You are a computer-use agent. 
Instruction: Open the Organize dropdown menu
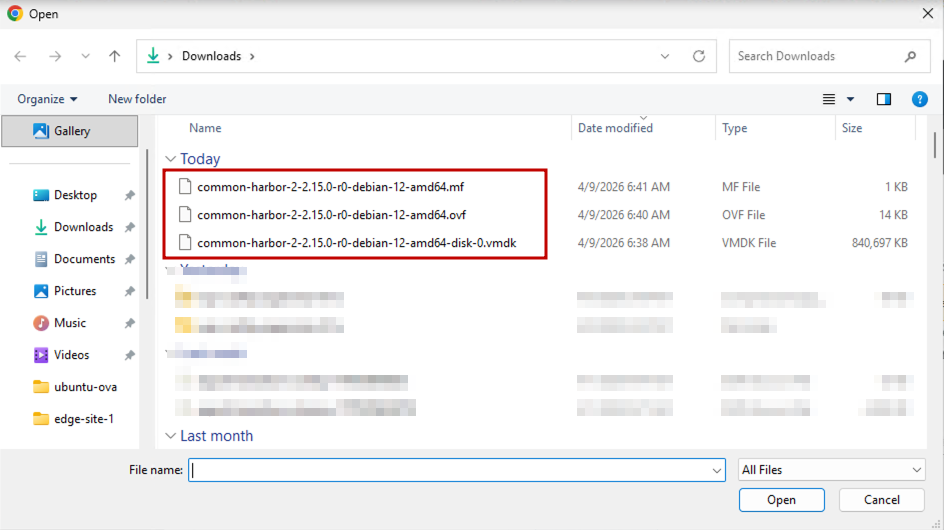tap(47, 99)
